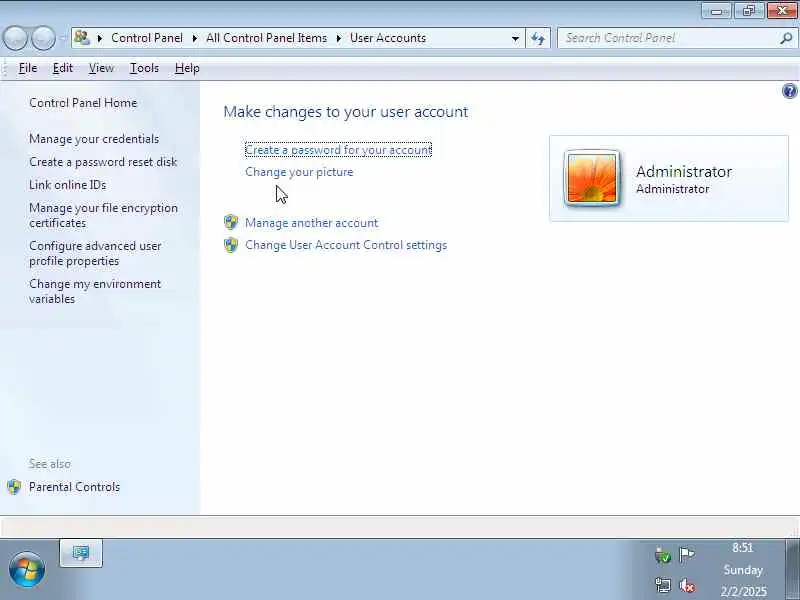Click the Control Panel taskbar button
The width and height of the screenshot is (800, 600).
(x=81, y=553)
